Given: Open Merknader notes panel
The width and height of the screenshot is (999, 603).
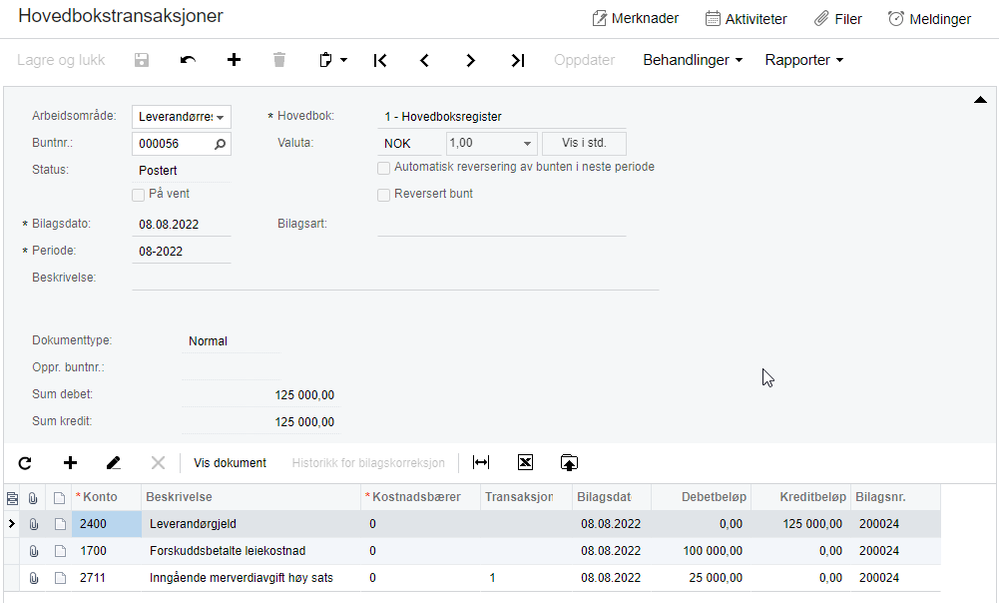Looking at the screenshot, I should [x=635, y=18].
